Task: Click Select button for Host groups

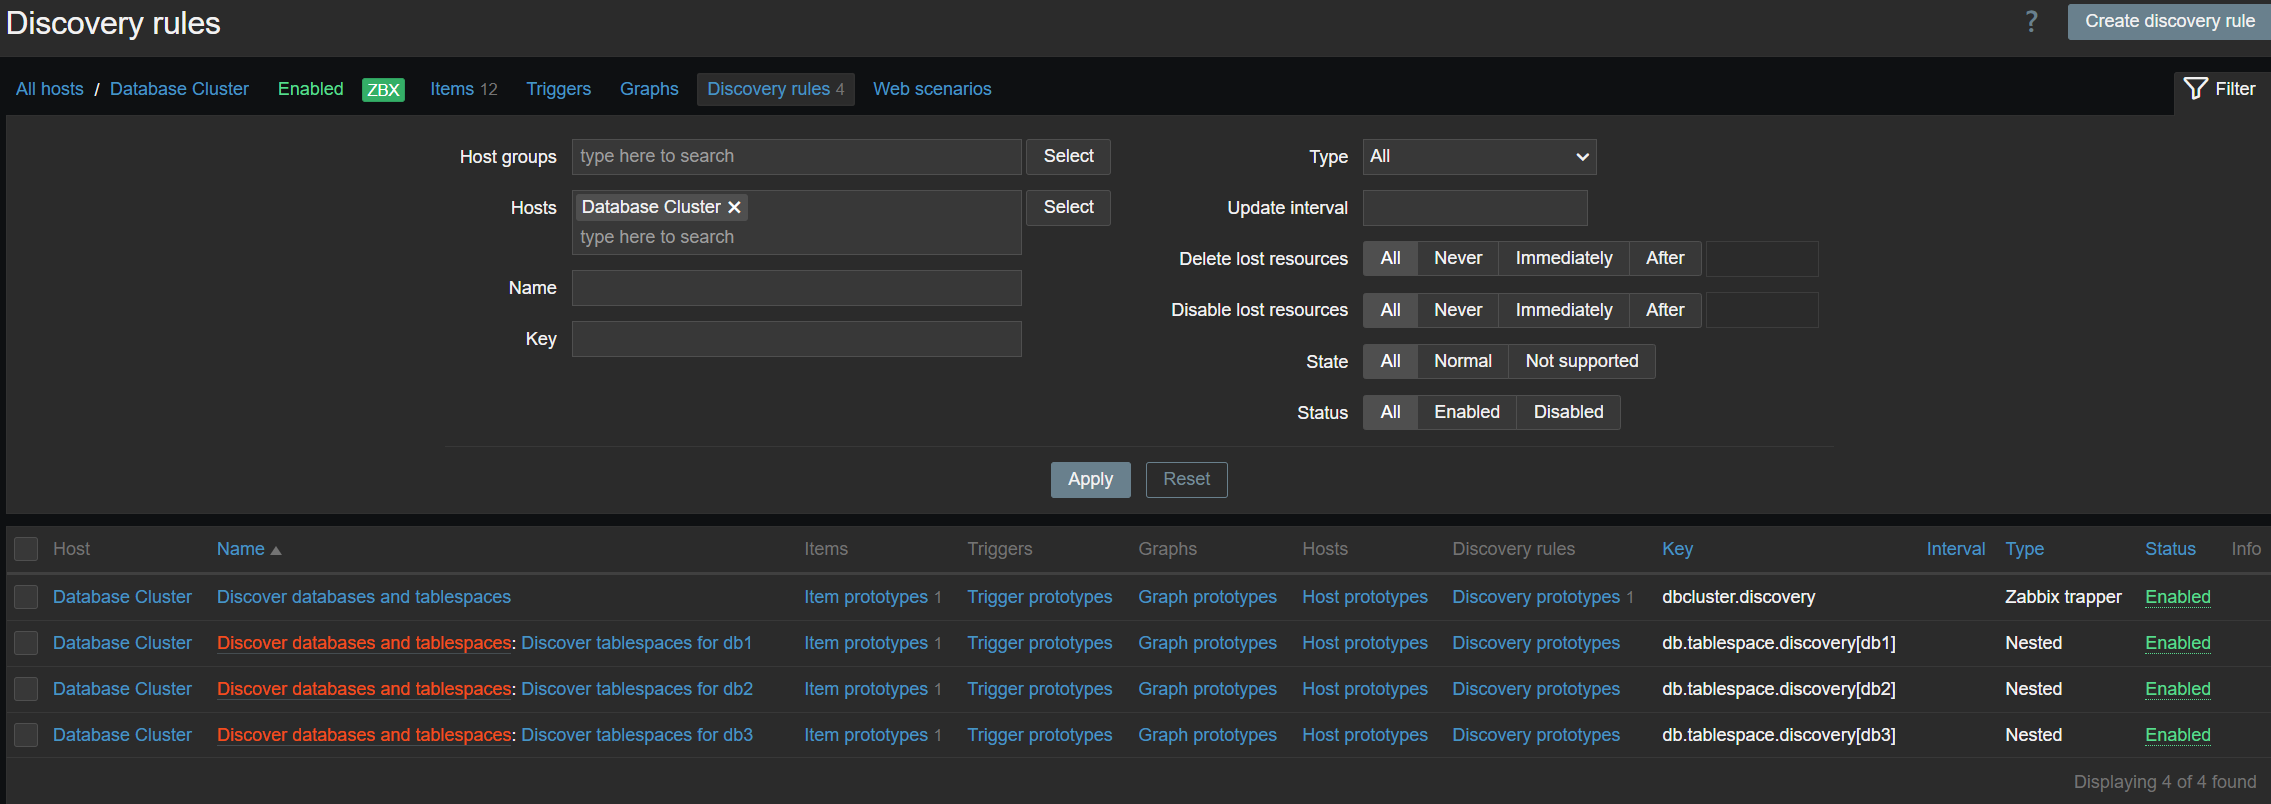Action: coord(1068,156)
